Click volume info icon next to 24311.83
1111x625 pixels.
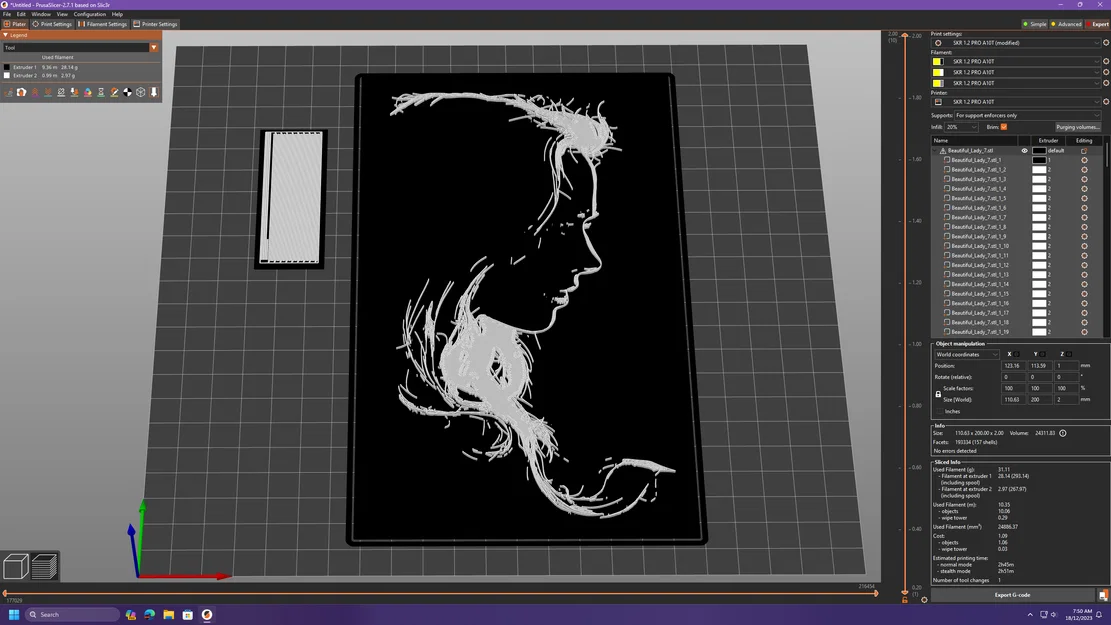tap(1063, 433)
